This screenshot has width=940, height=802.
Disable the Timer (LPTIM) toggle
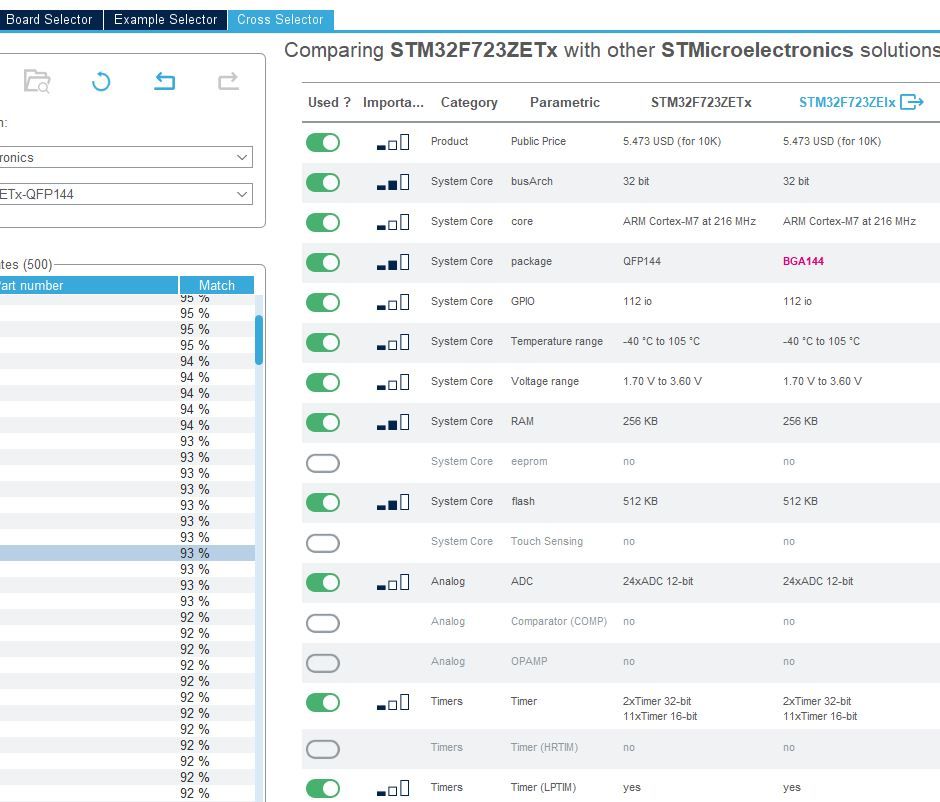(x=323, y=788)
